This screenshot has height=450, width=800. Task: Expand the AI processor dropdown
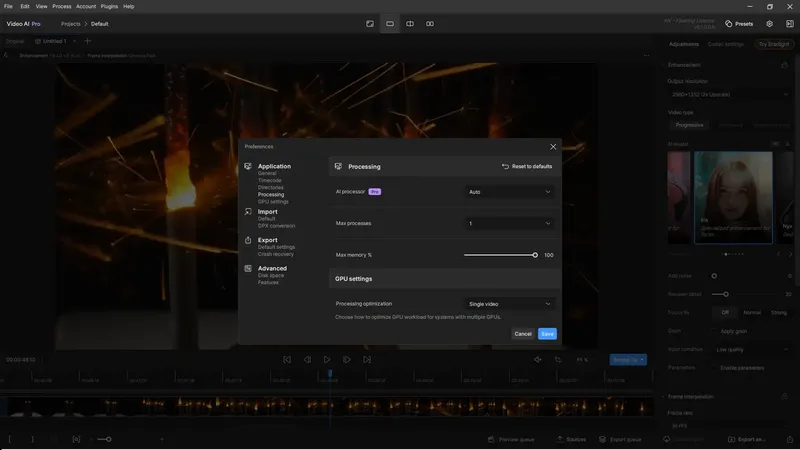(x=509, y=191)
